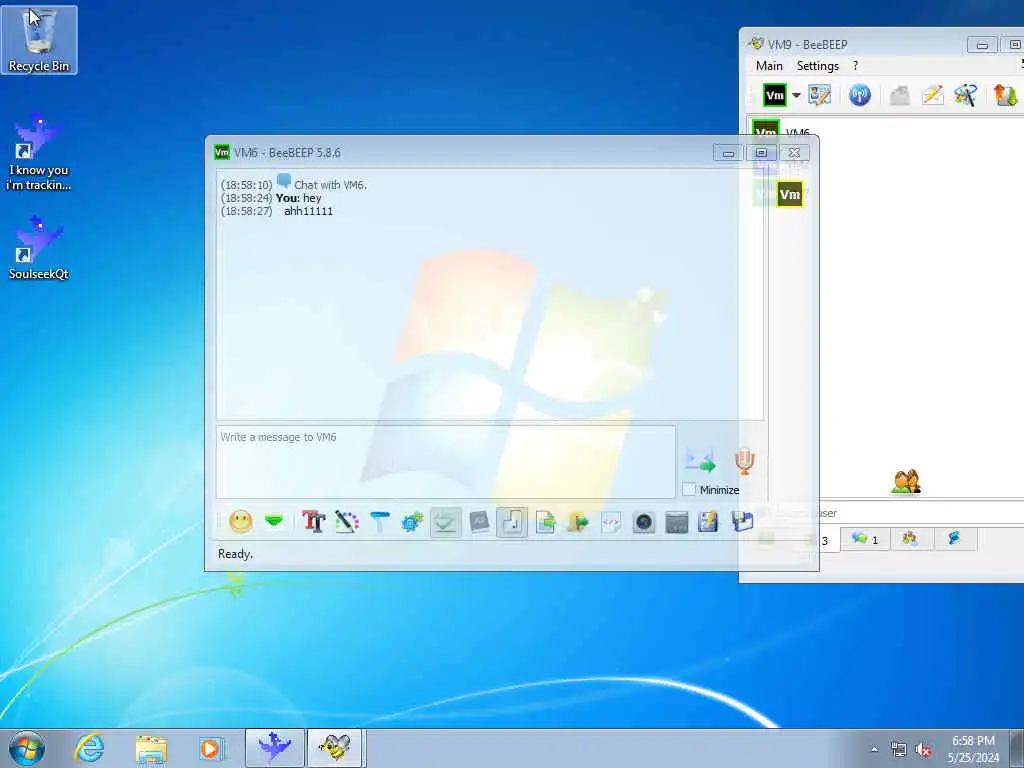Screen dimensions: 1024x768
Task: Click the folder with green arrow icon
Action: pyautogui.click(x=578, y=522)
